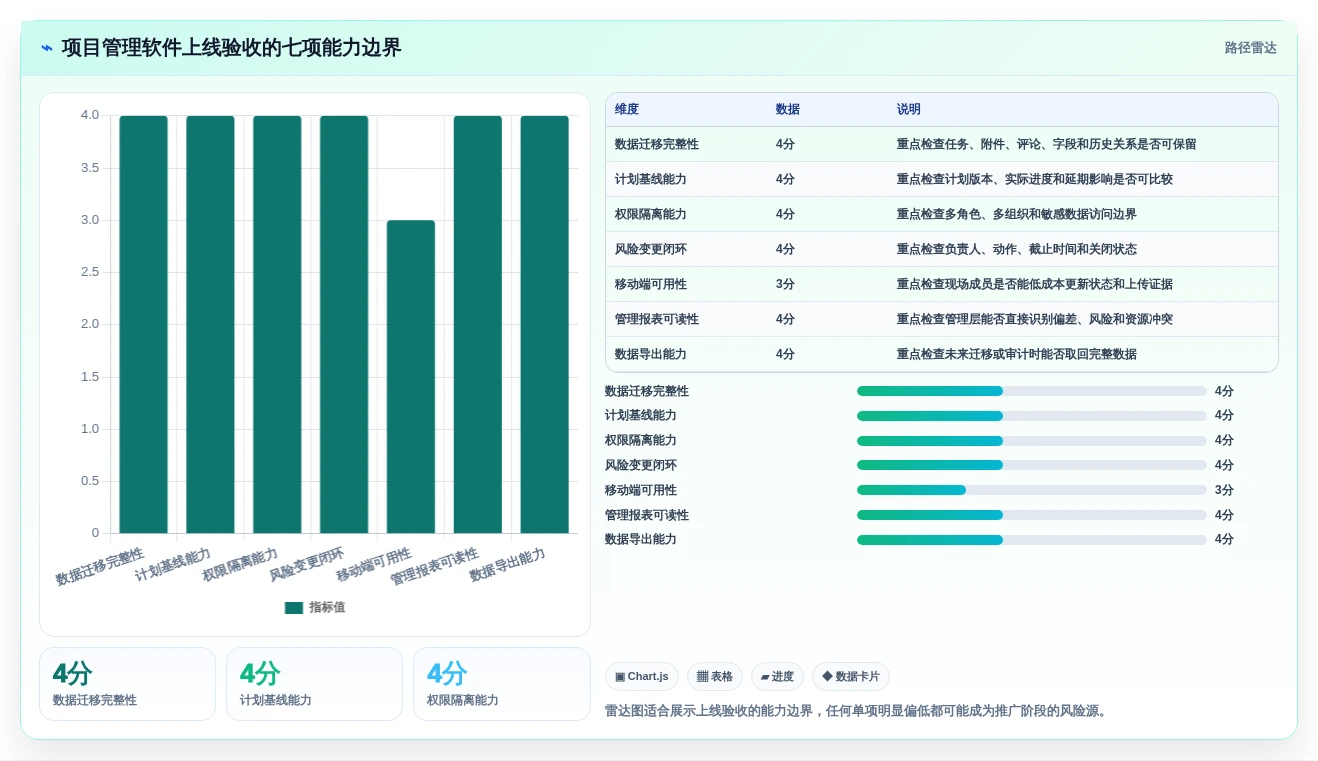Click the 路径雷达 label in header
The image size is (1318, 761).
[x=1250, y=48]
